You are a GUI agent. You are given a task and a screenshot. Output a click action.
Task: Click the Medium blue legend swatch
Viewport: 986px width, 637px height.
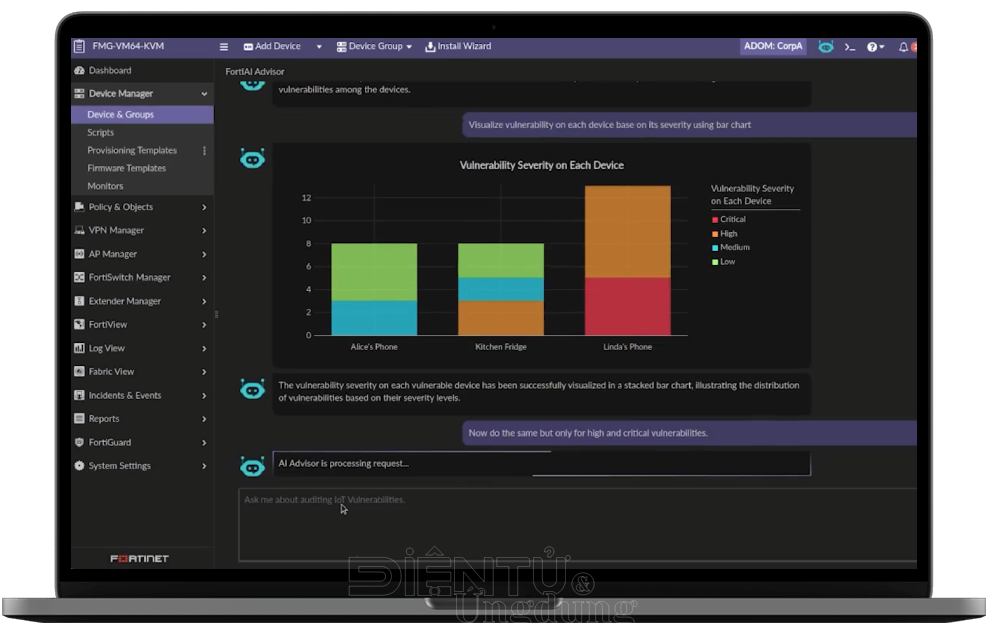715,248
